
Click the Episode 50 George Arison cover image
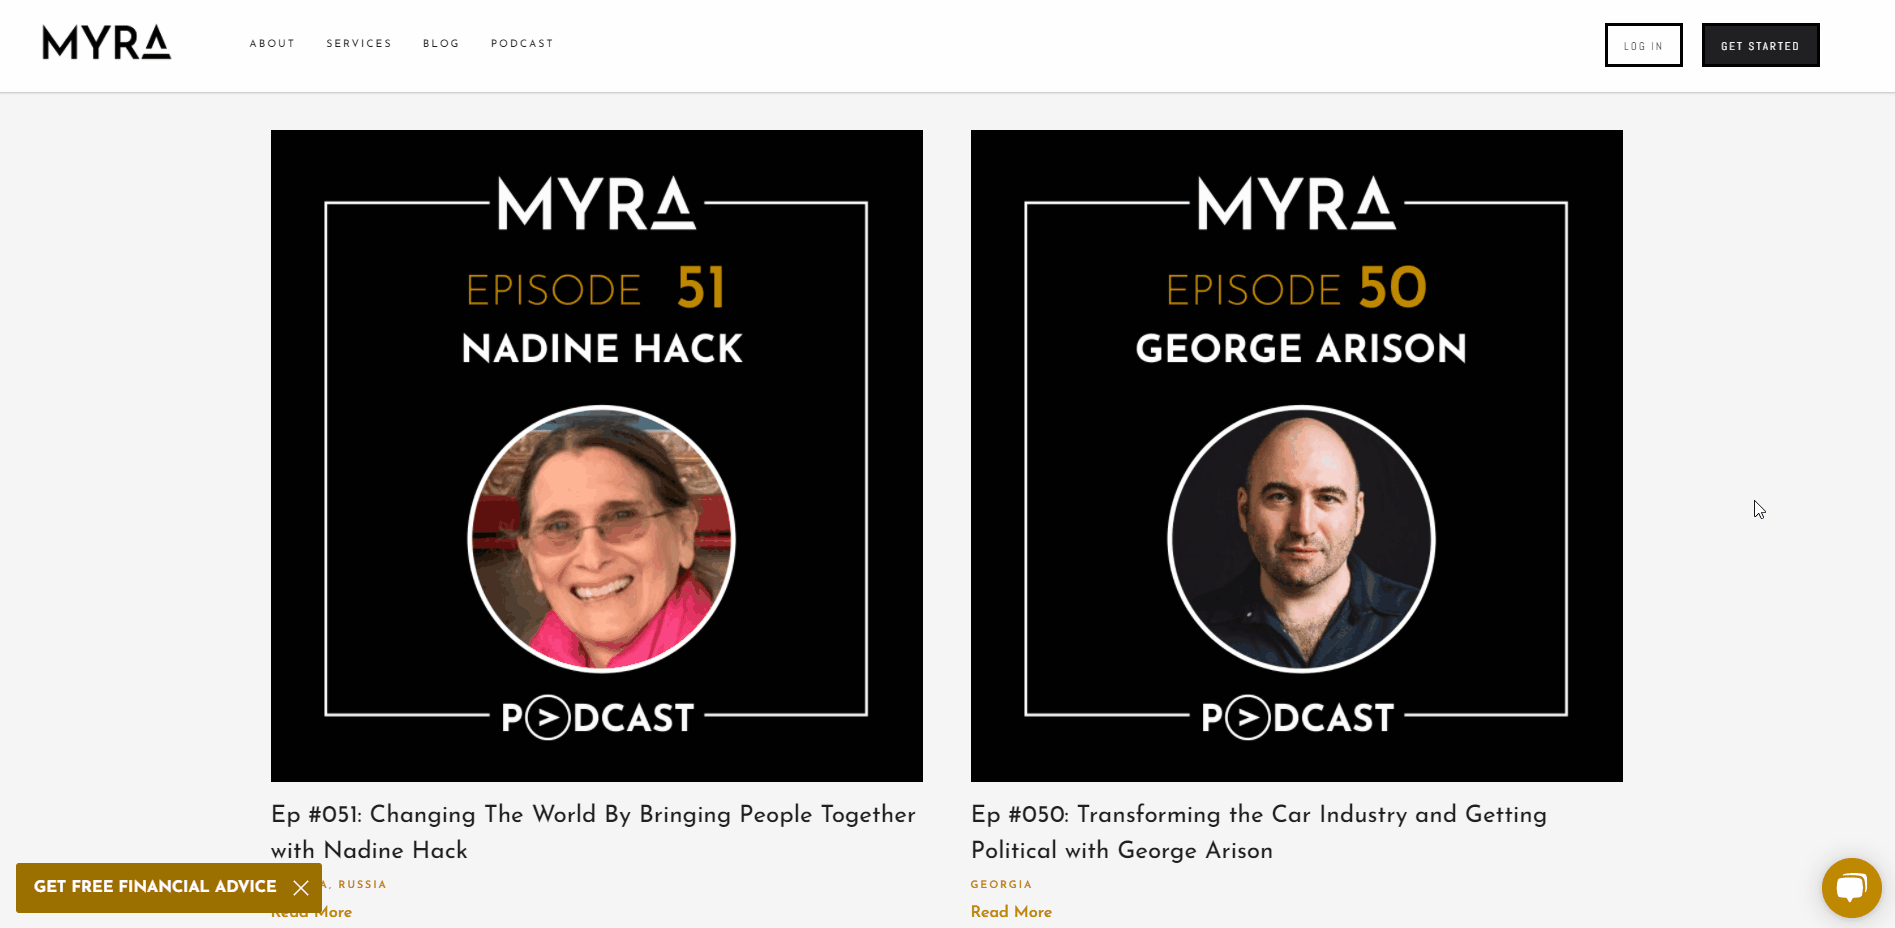[x=1297, y=455]
